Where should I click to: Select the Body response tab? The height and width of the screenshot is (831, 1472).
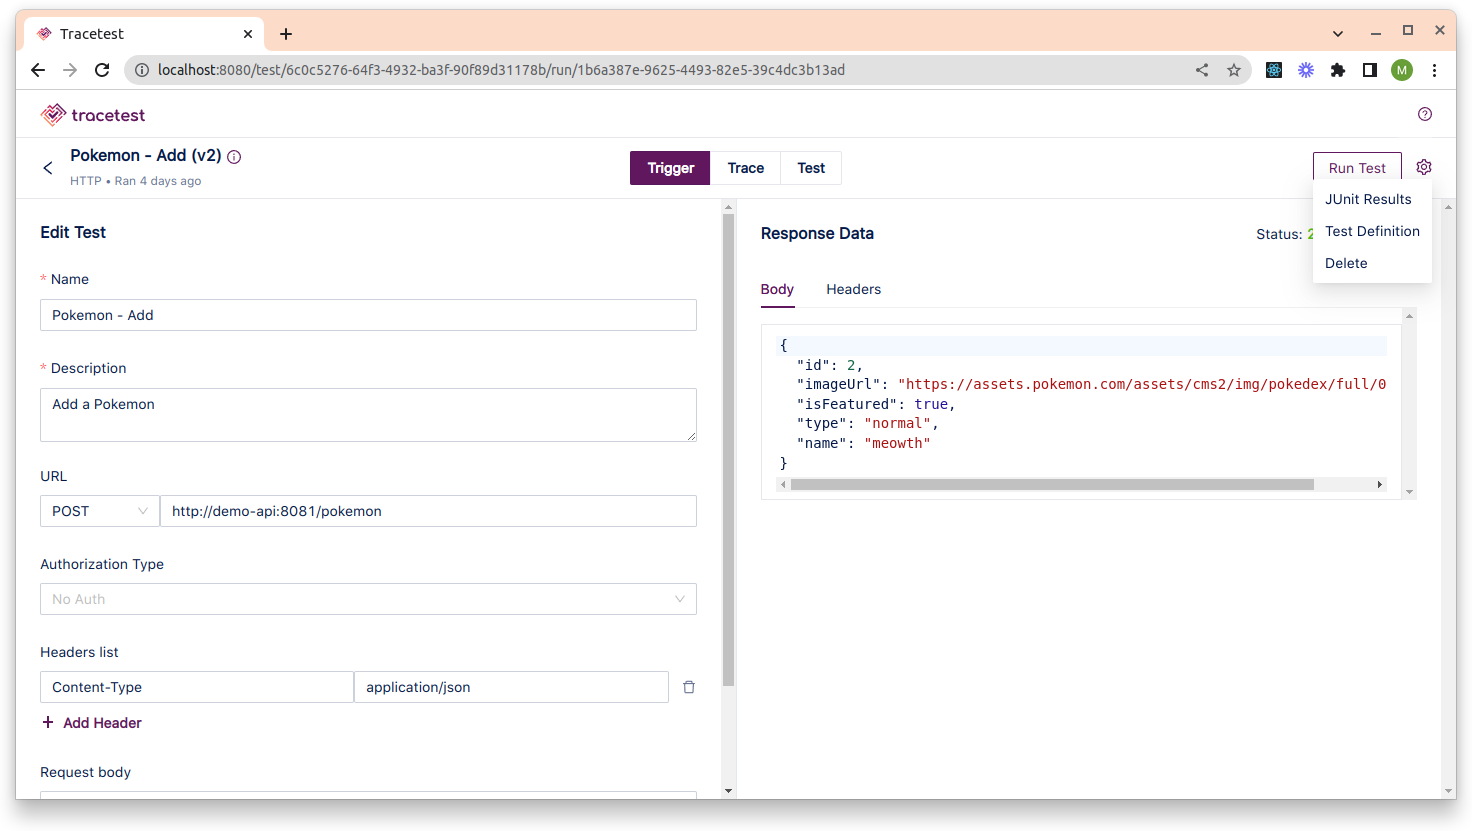(x=777, y=289)
